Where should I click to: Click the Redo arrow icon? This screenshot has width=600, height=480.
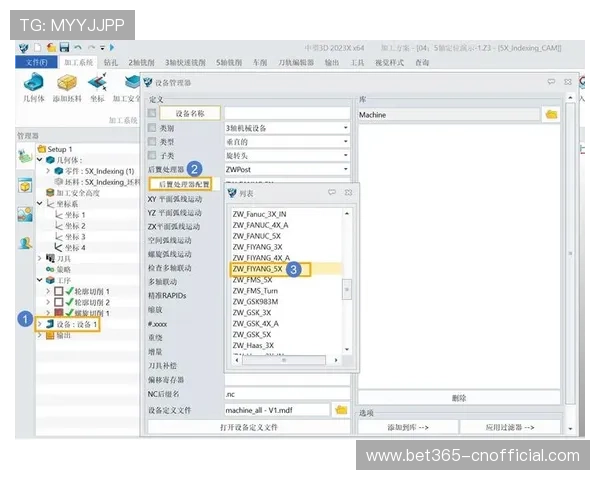point(91,47)
